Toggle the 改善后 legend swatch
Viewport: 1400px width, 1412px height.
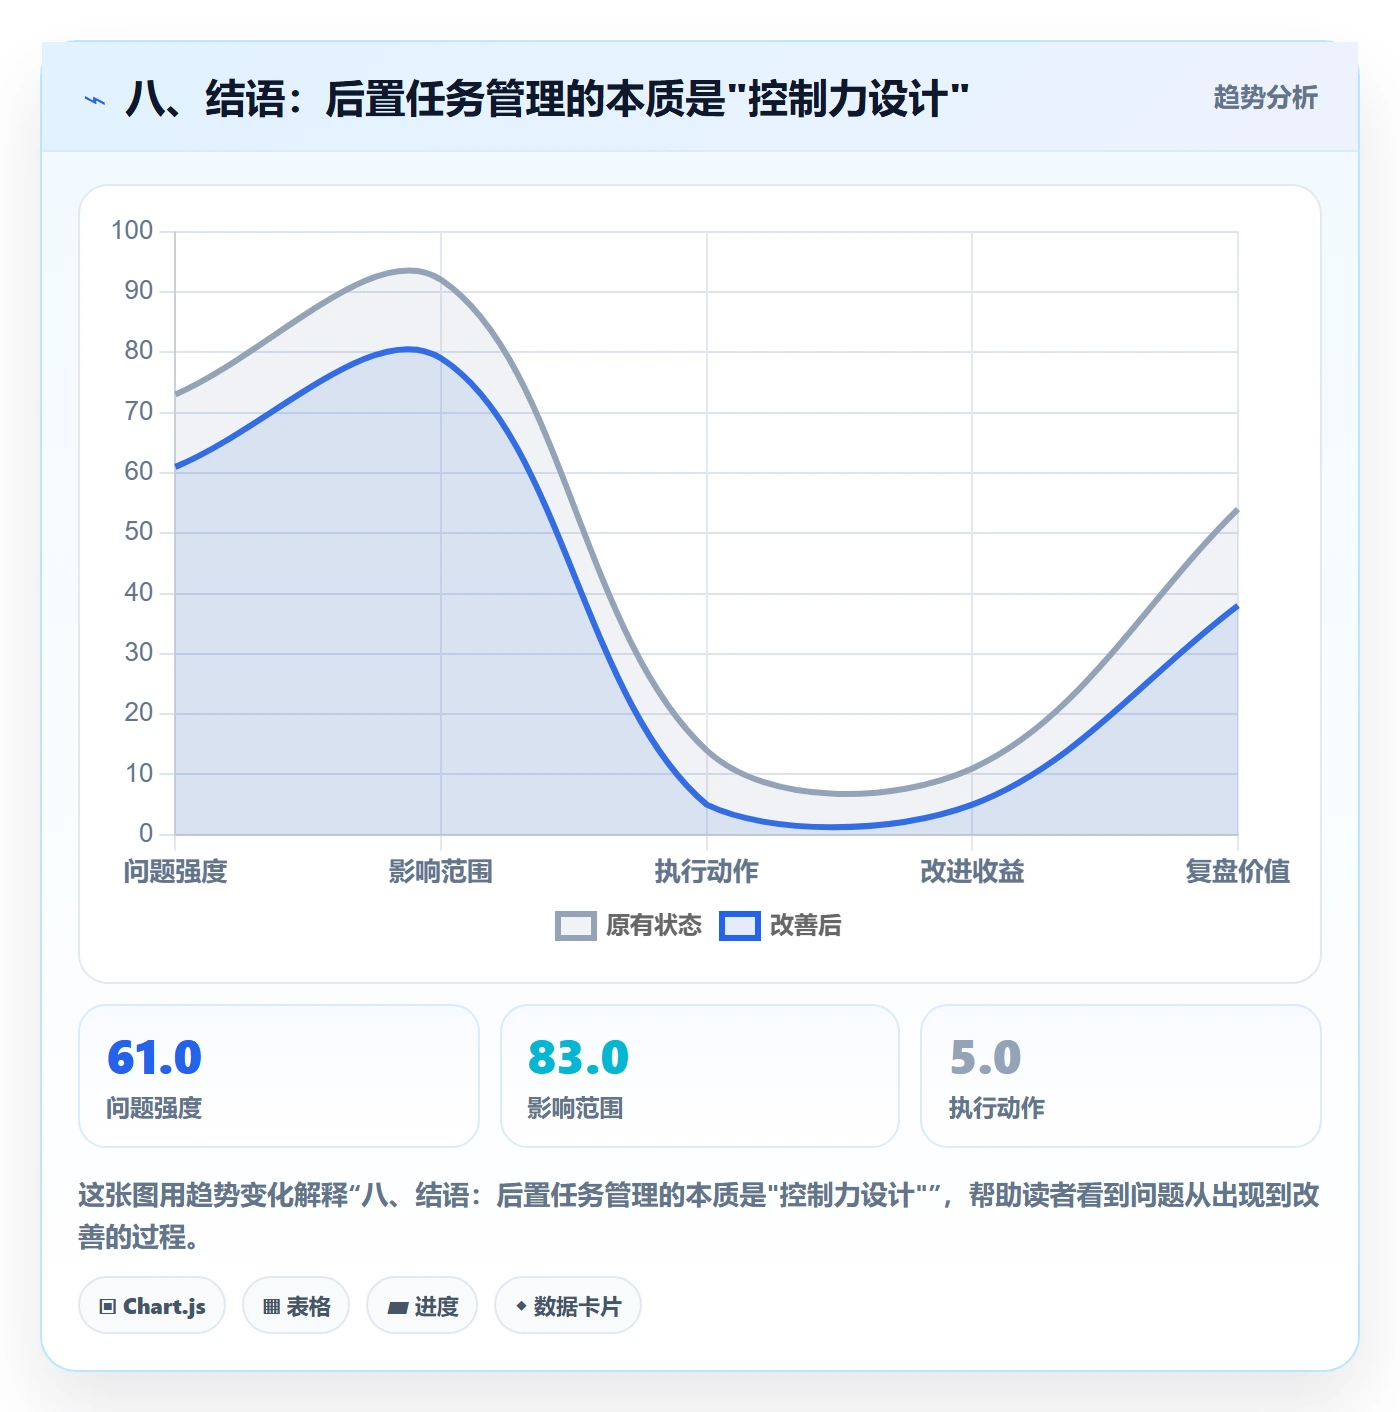pyautogui.click(x=739, y=926)
